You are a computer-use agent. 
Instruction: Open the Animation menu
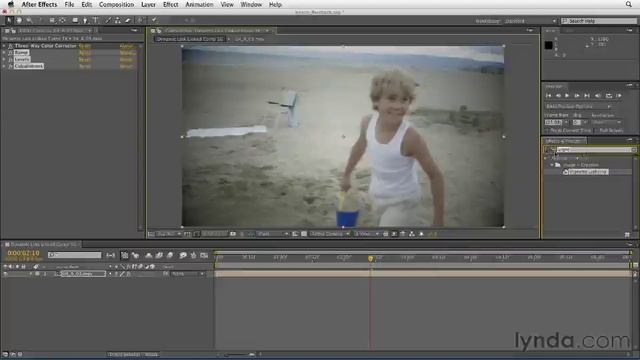coord(199,4)
